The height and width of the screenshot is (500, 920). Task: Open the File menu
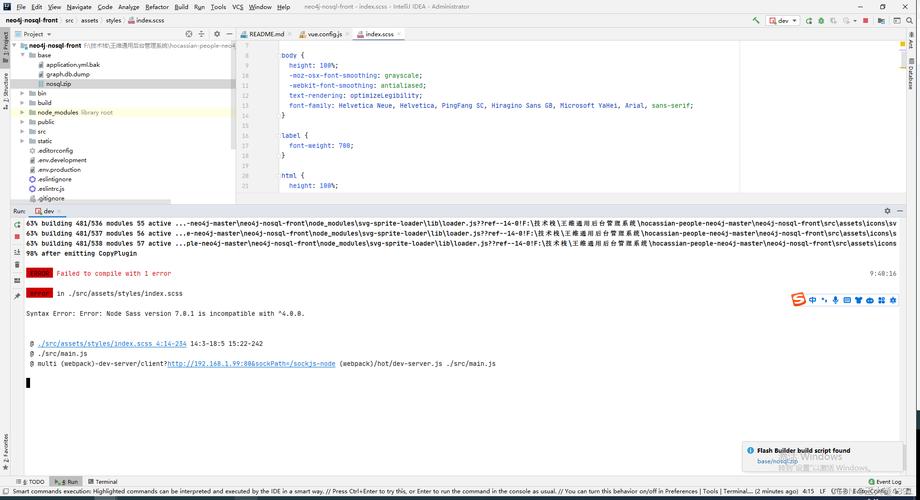[x=21, y=7]
